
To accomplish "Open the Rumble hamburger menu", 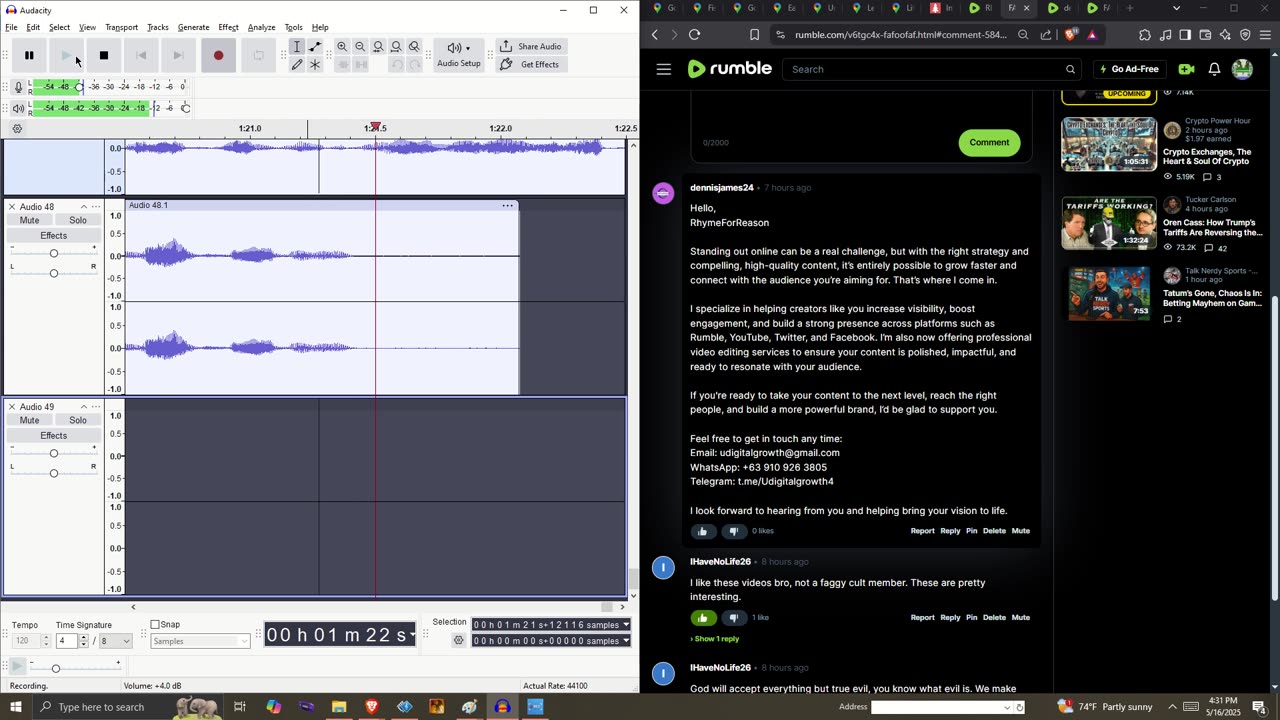I will coord(664,69).
